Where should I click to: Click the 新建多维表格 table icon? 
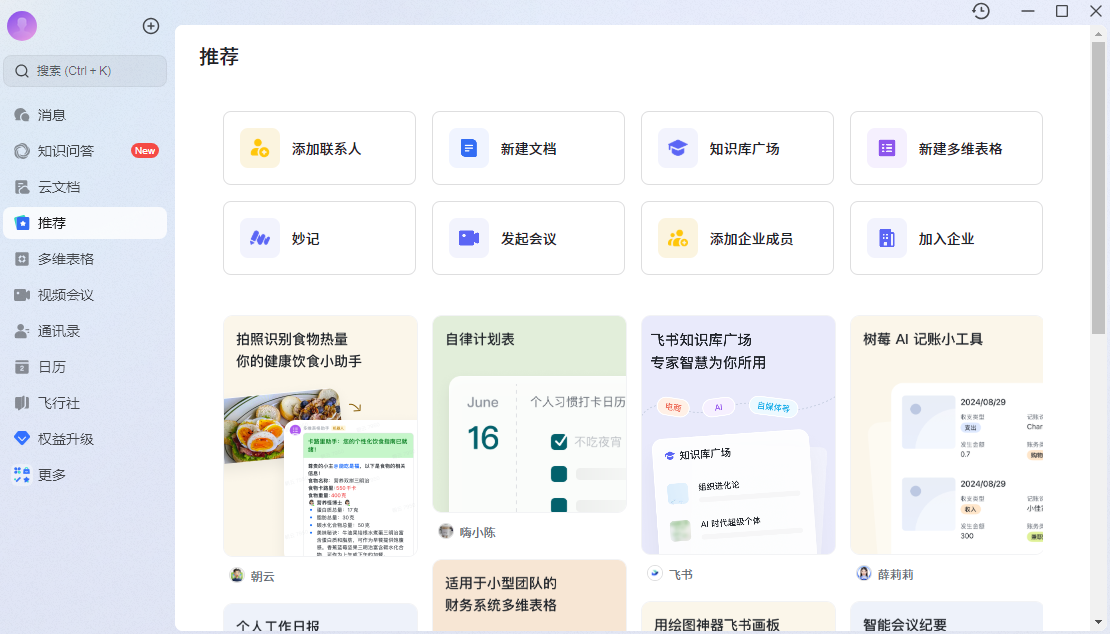pyautogui.click(x=886, y=148)
